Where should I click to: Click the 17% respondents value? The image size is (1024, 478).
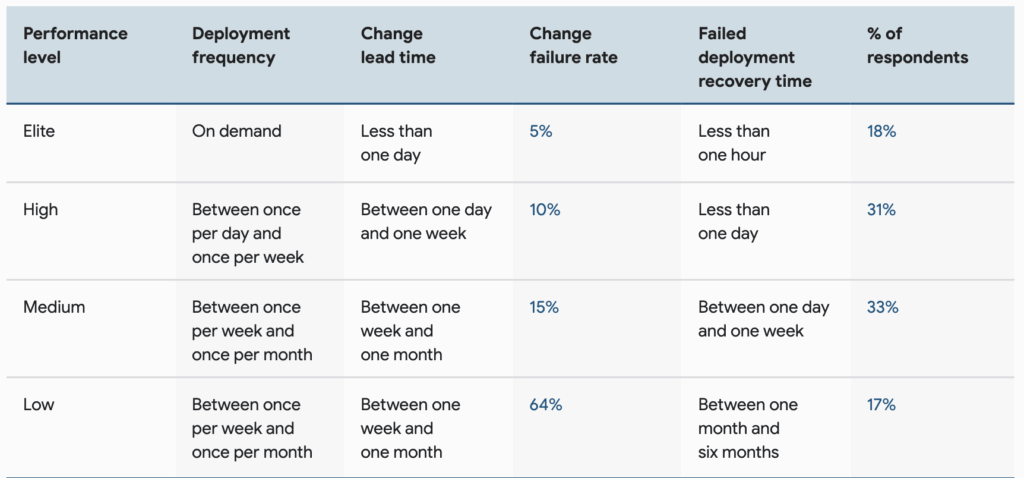point(882,405)
